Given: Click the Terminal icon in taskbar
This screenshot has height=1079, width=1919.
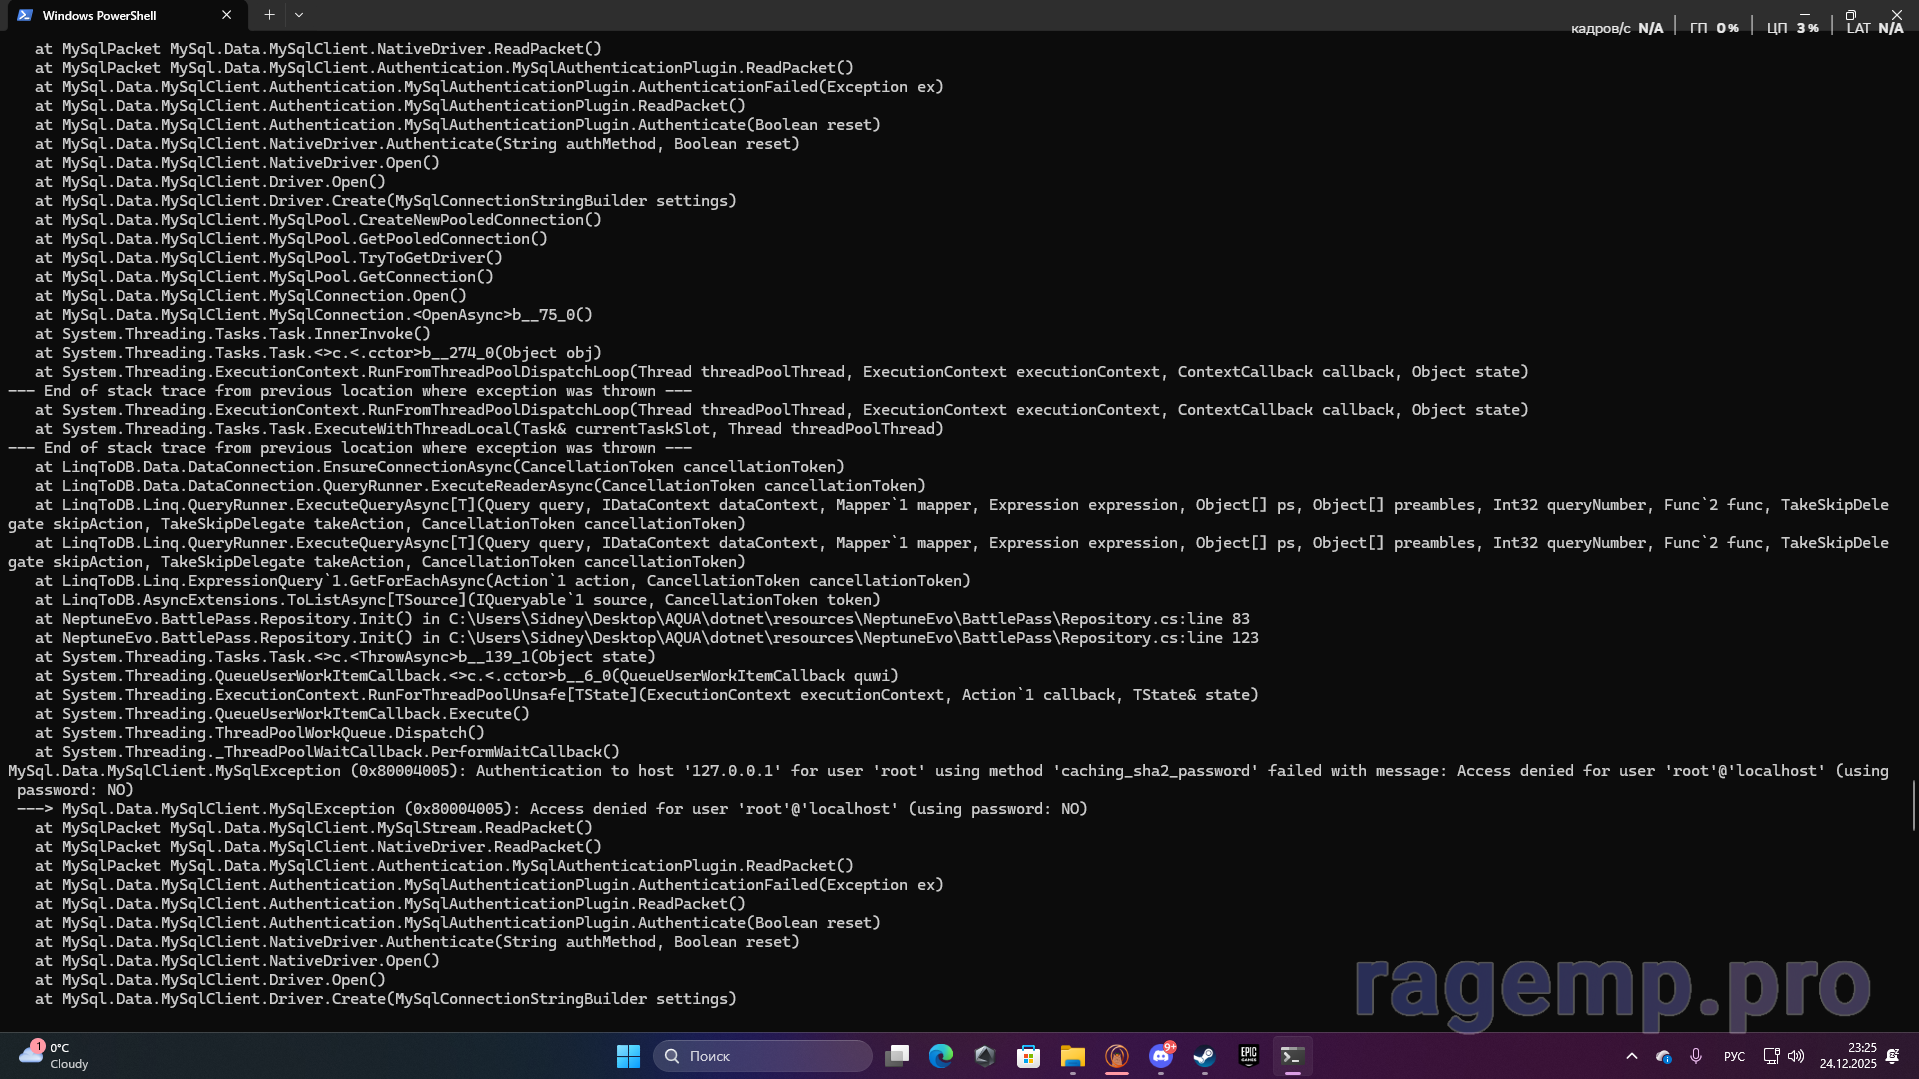Looking at the screenshot, I should (x=1293, y=1056).
